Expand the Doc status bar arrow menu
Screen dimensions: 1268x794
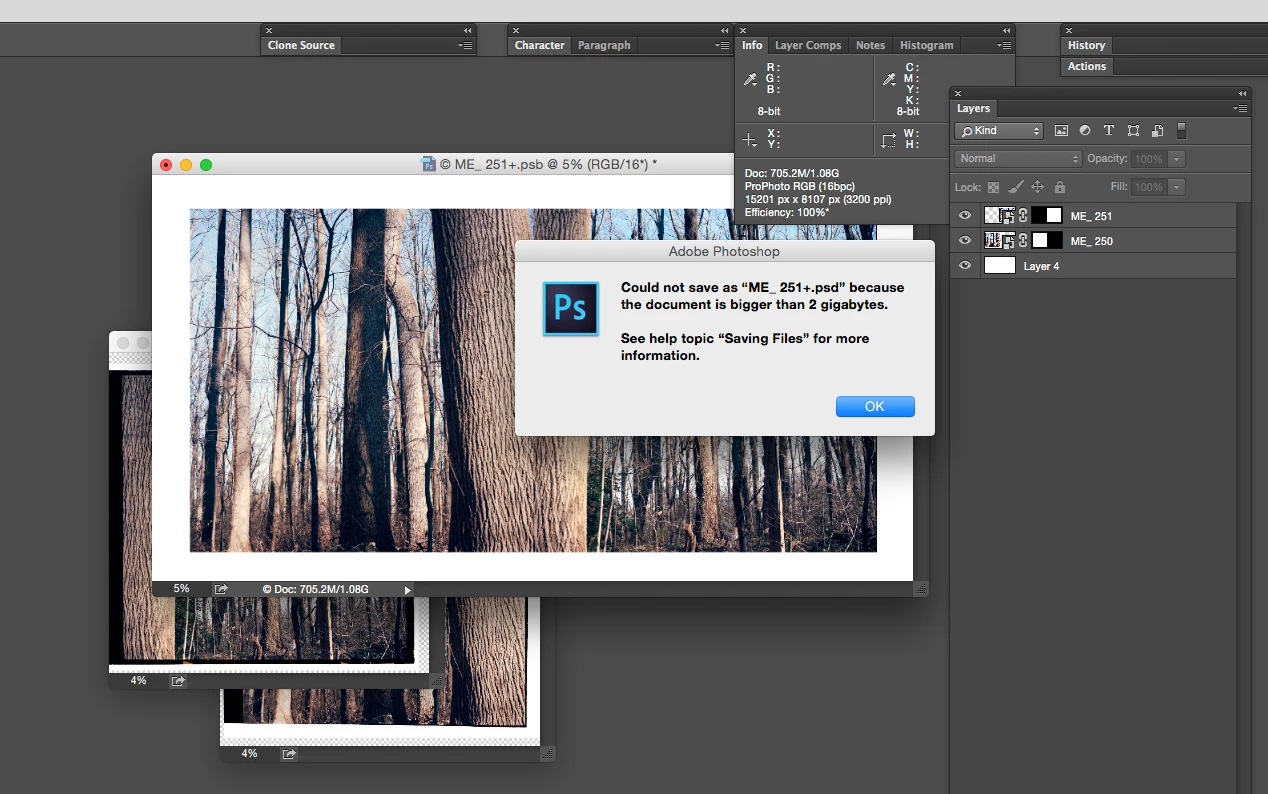(407, 590)
